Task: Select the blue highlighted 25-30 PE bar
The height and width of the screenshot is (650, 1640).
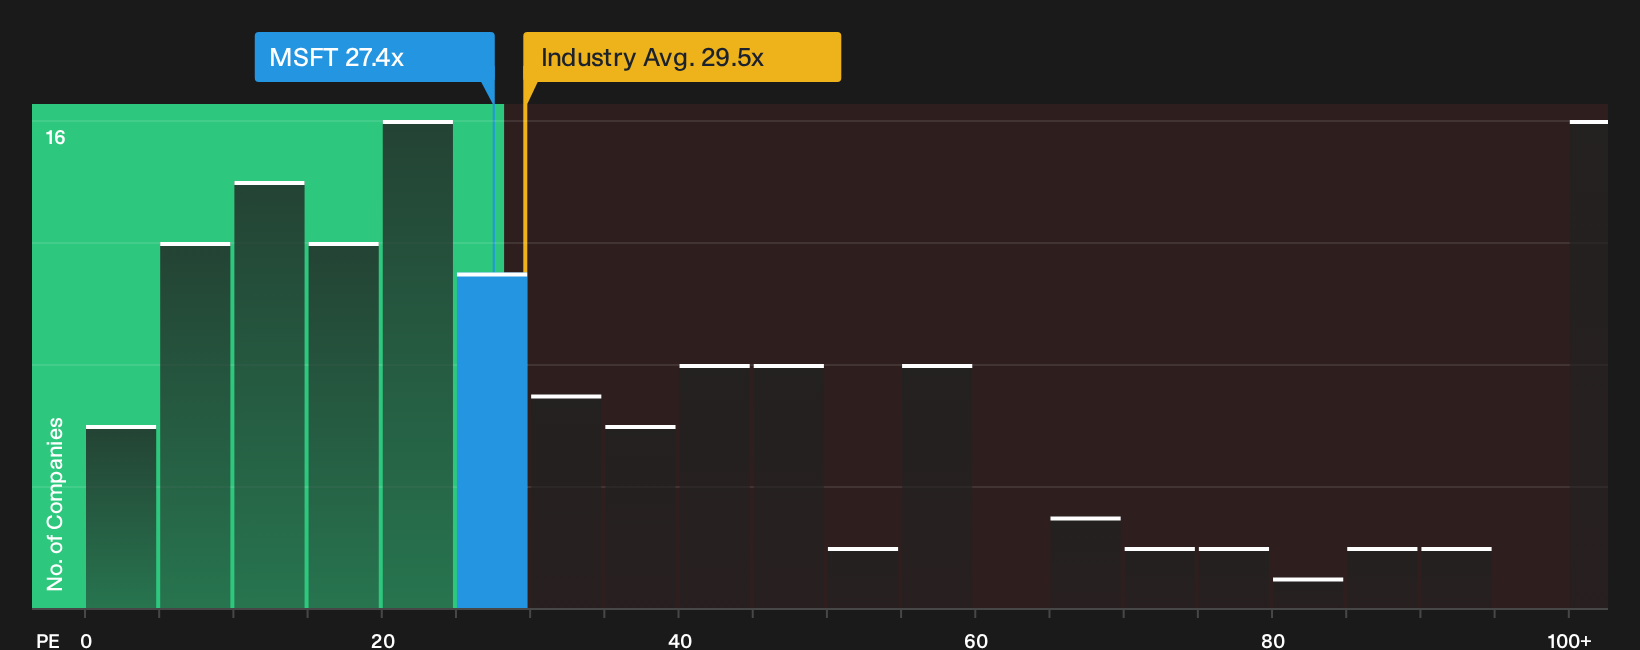Action: pyautogui.click(x=492, y=440)
